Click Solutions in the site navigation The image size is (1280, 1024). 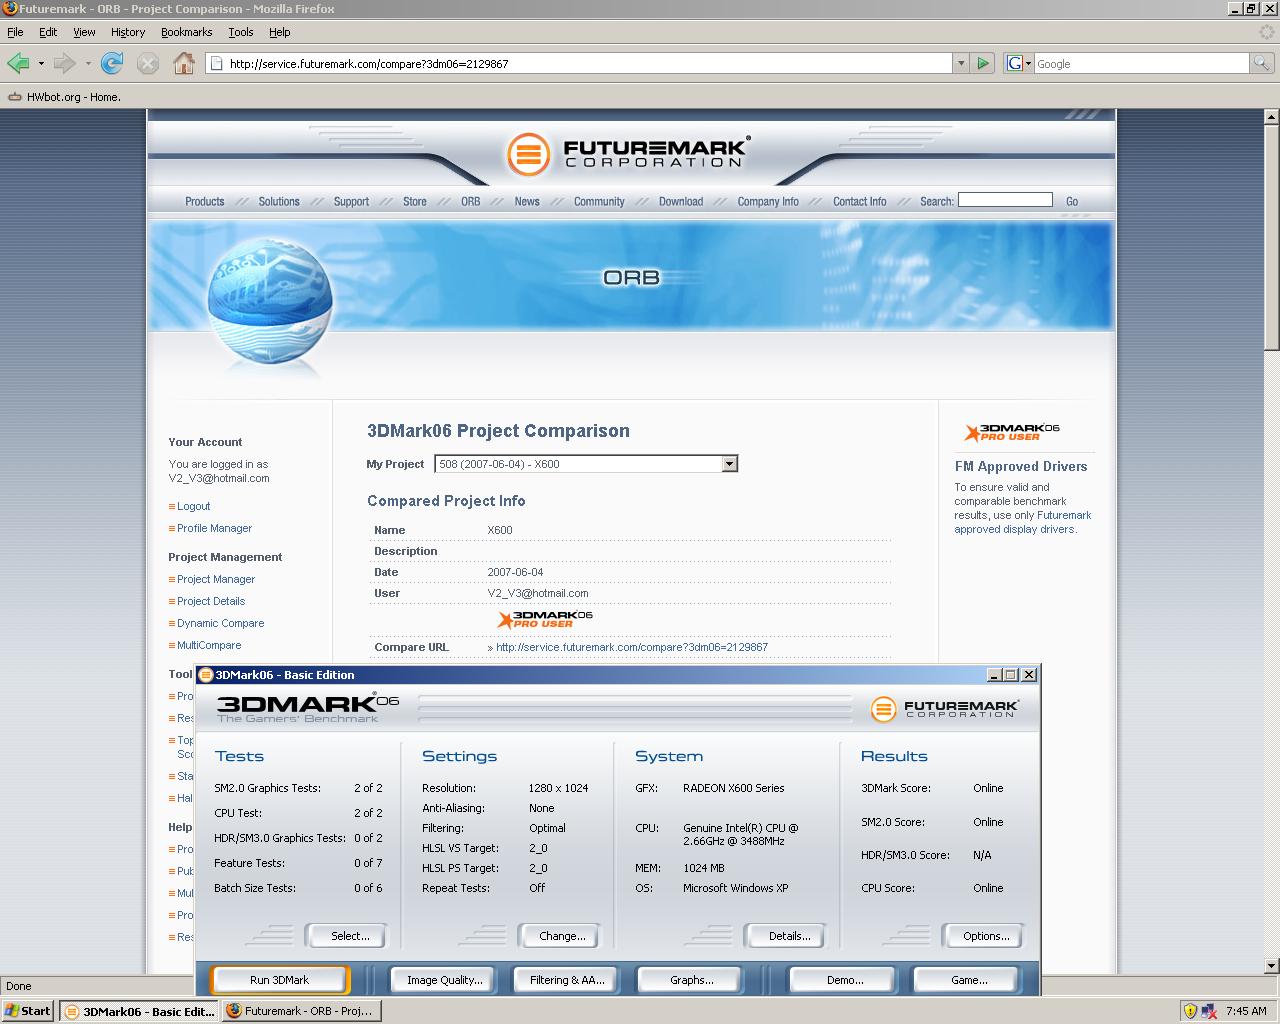point(279,201)
